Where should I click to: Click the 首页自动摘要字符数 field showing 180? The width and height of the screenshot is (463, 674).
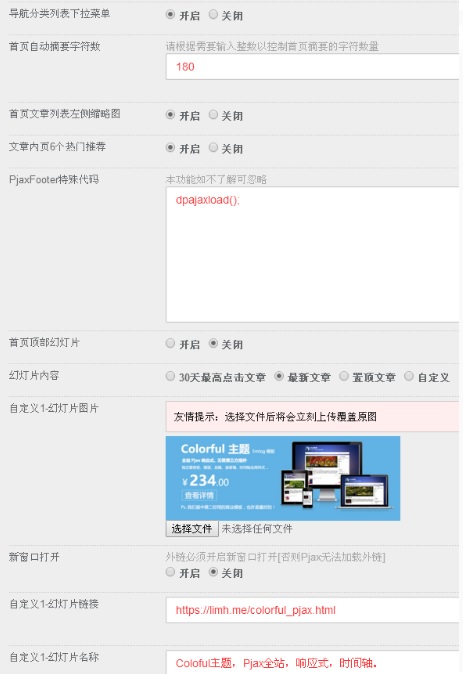[313, 67]
